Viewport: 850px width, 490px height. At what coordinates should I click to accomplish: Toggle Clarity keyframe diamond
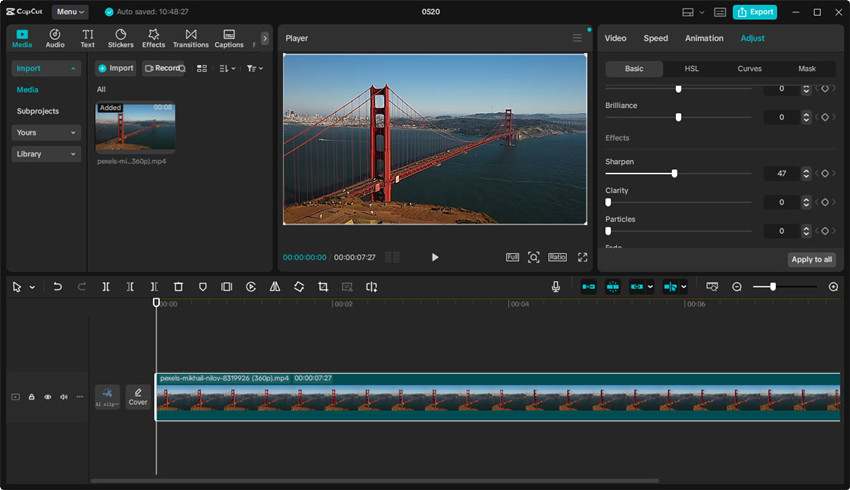(825, 202)
